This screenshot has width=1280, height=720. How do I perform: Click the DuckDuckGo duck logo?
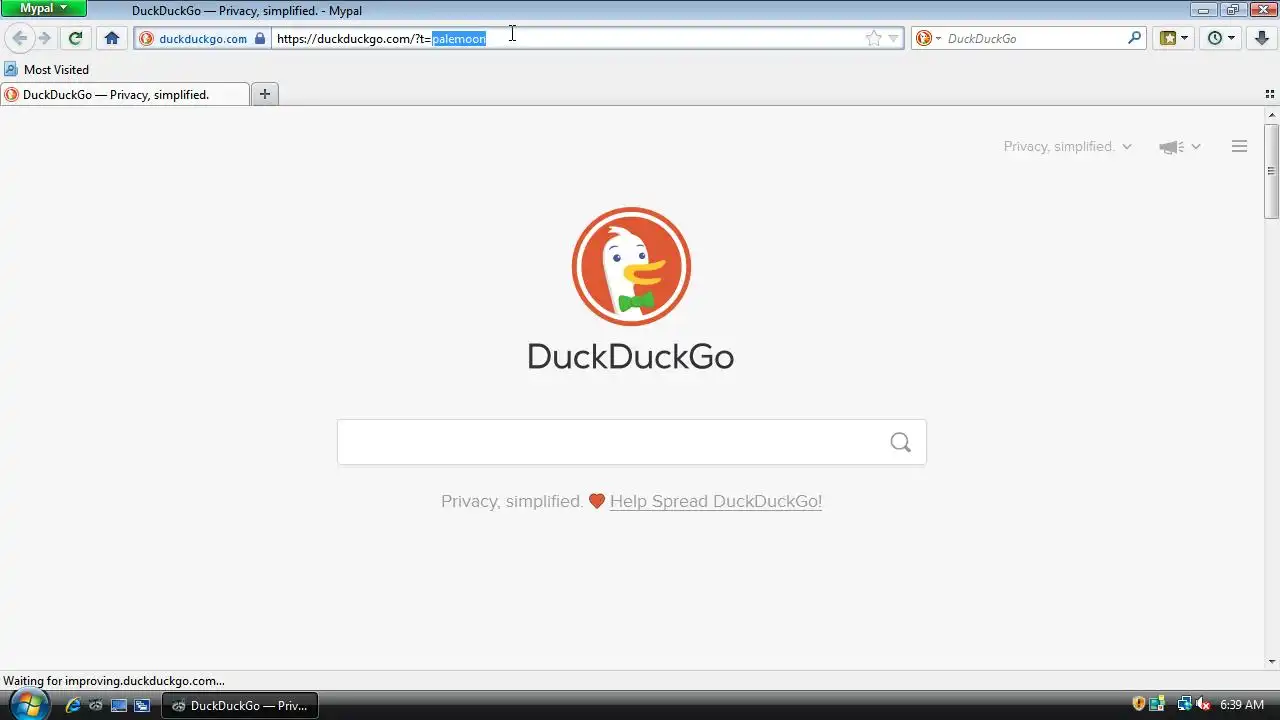(x=631, y=266)
